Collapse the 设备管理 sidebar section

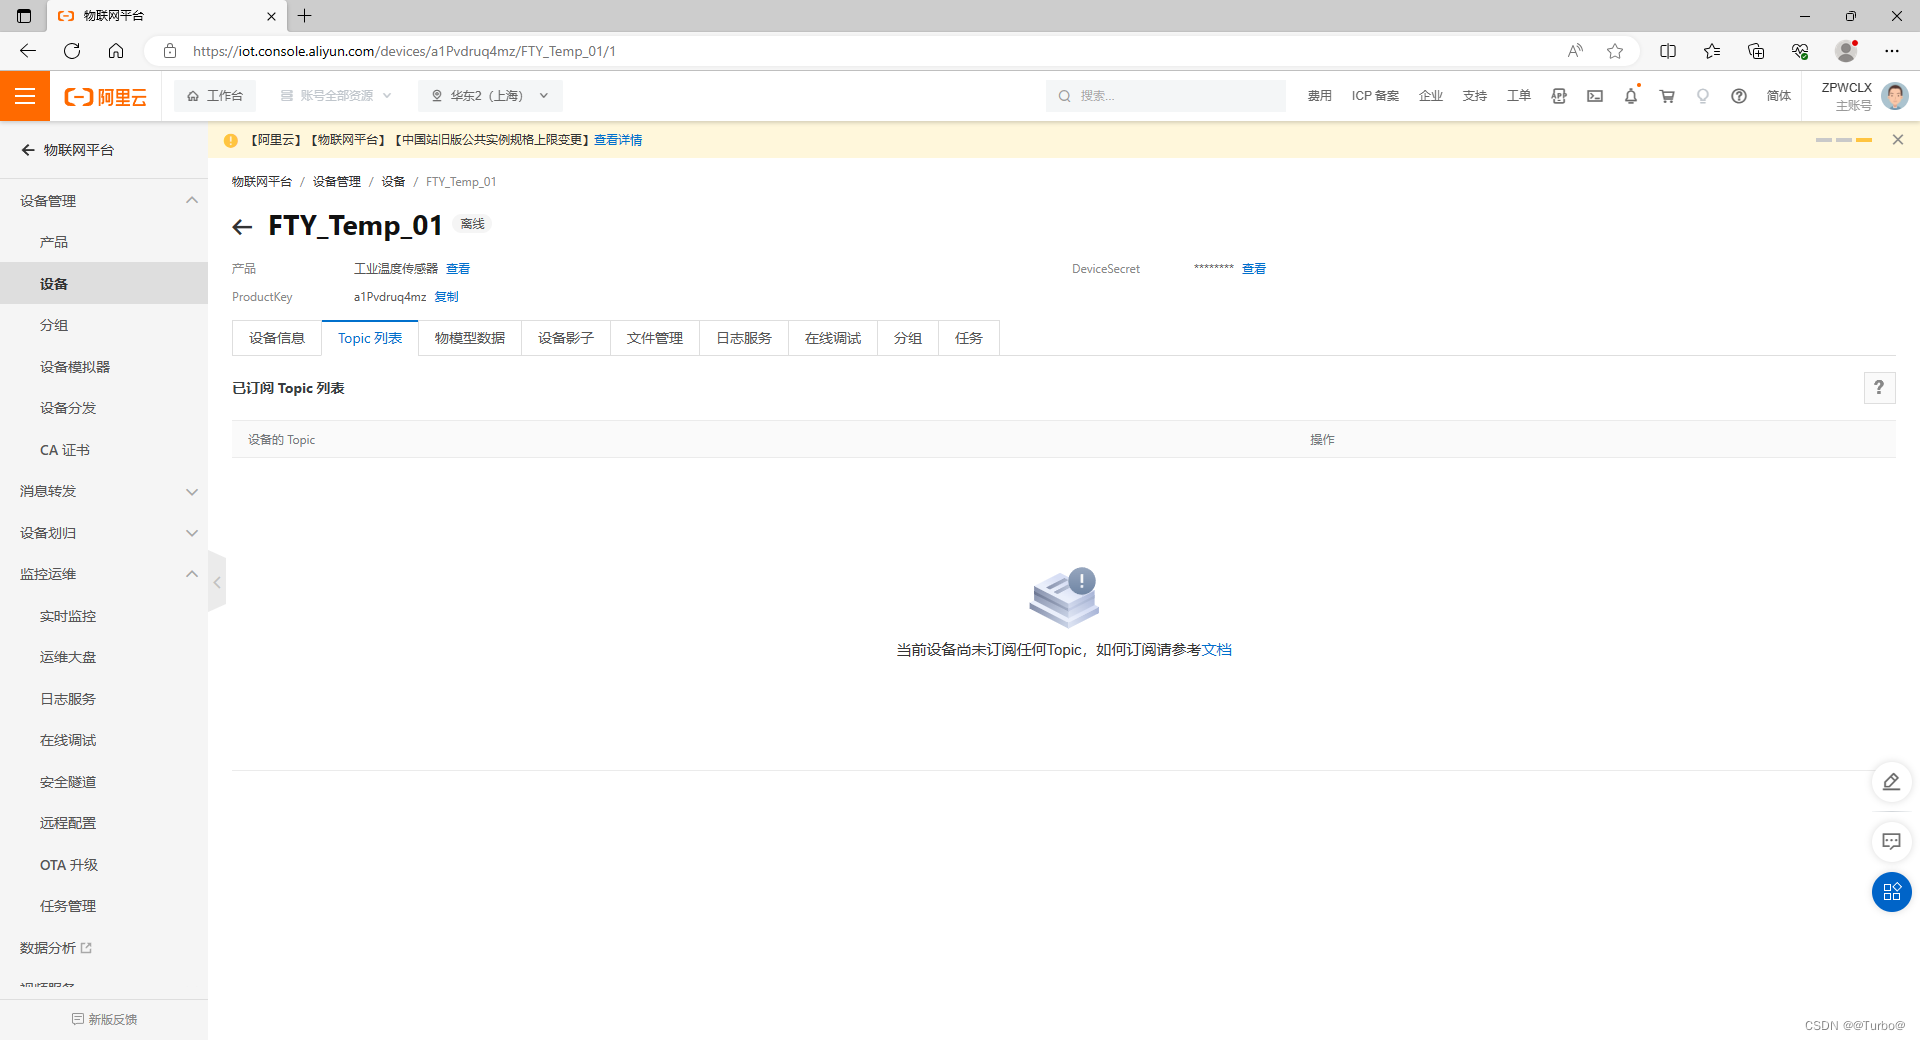[192, 200]
